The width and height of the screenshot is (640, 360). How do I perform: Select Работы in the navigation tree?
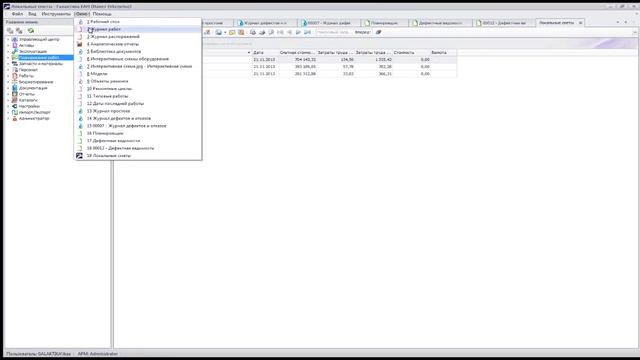[x=26, y=76]
